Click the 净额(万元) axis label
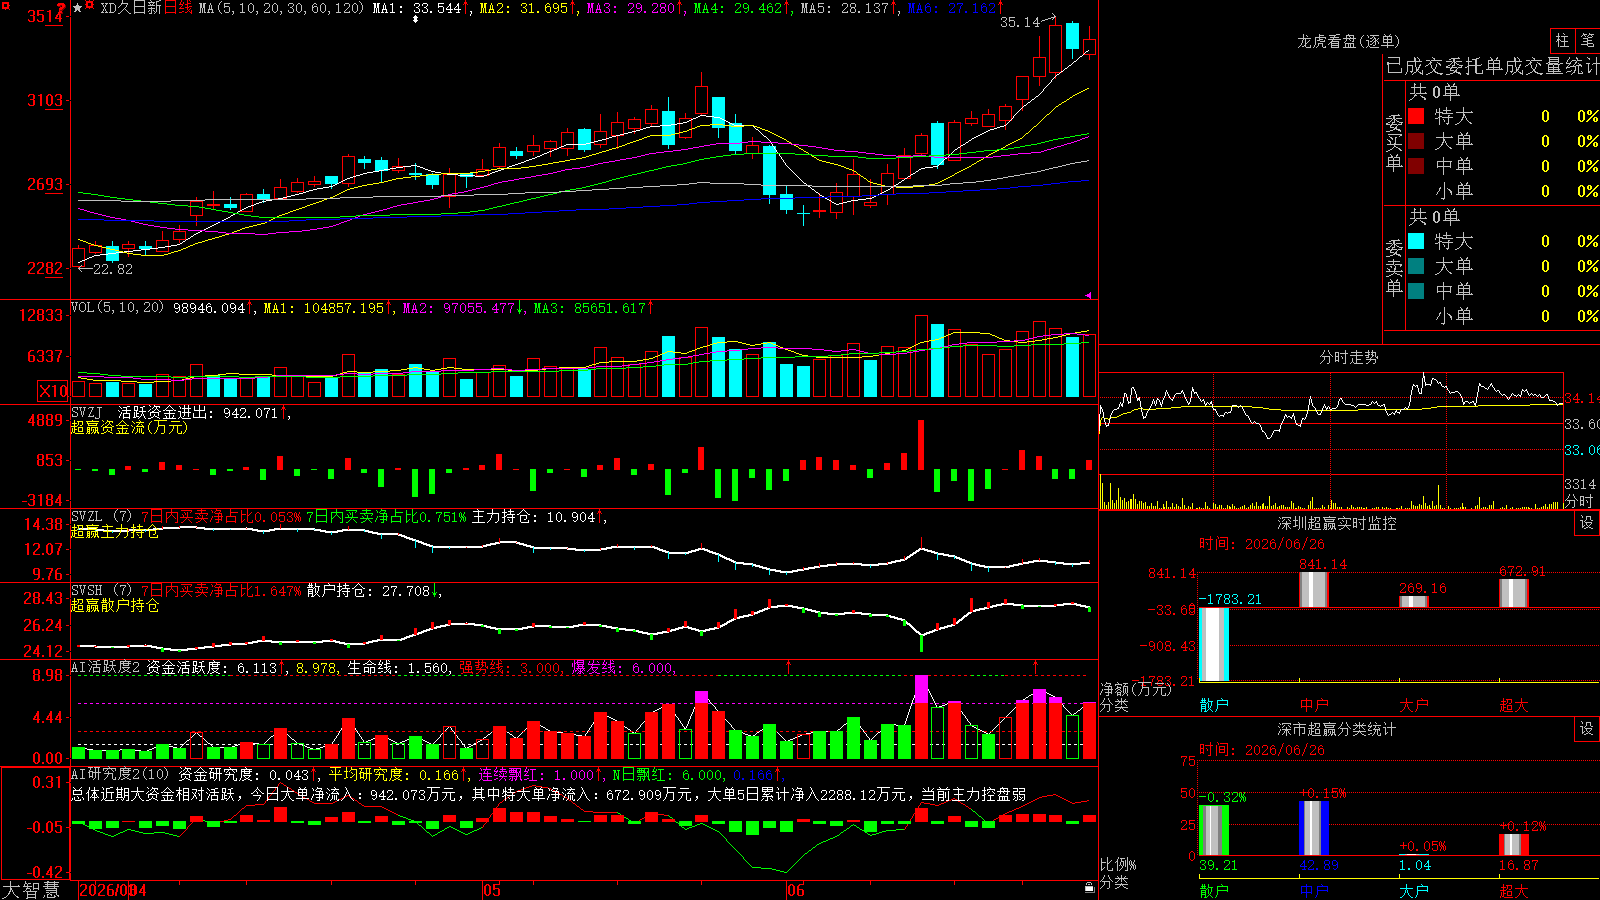 click(x=1135, y=689)
